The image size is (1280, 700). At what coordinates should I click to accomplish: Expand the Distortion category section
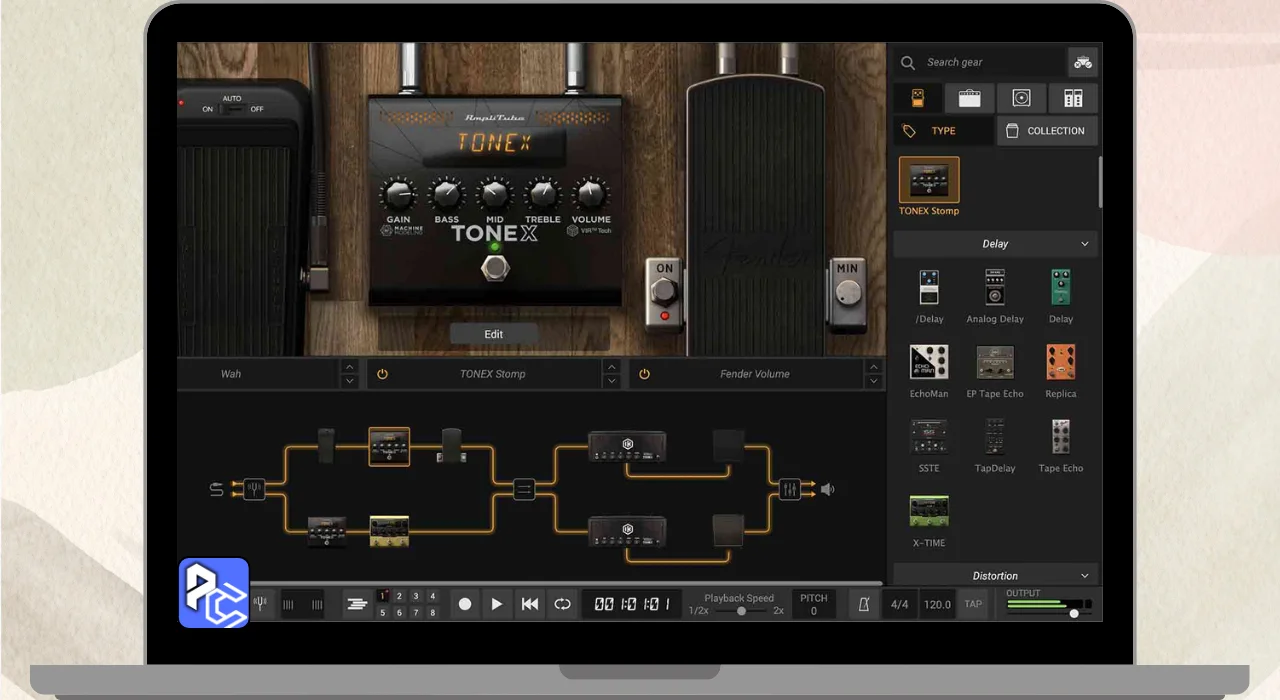click(x=1085, y=576)
